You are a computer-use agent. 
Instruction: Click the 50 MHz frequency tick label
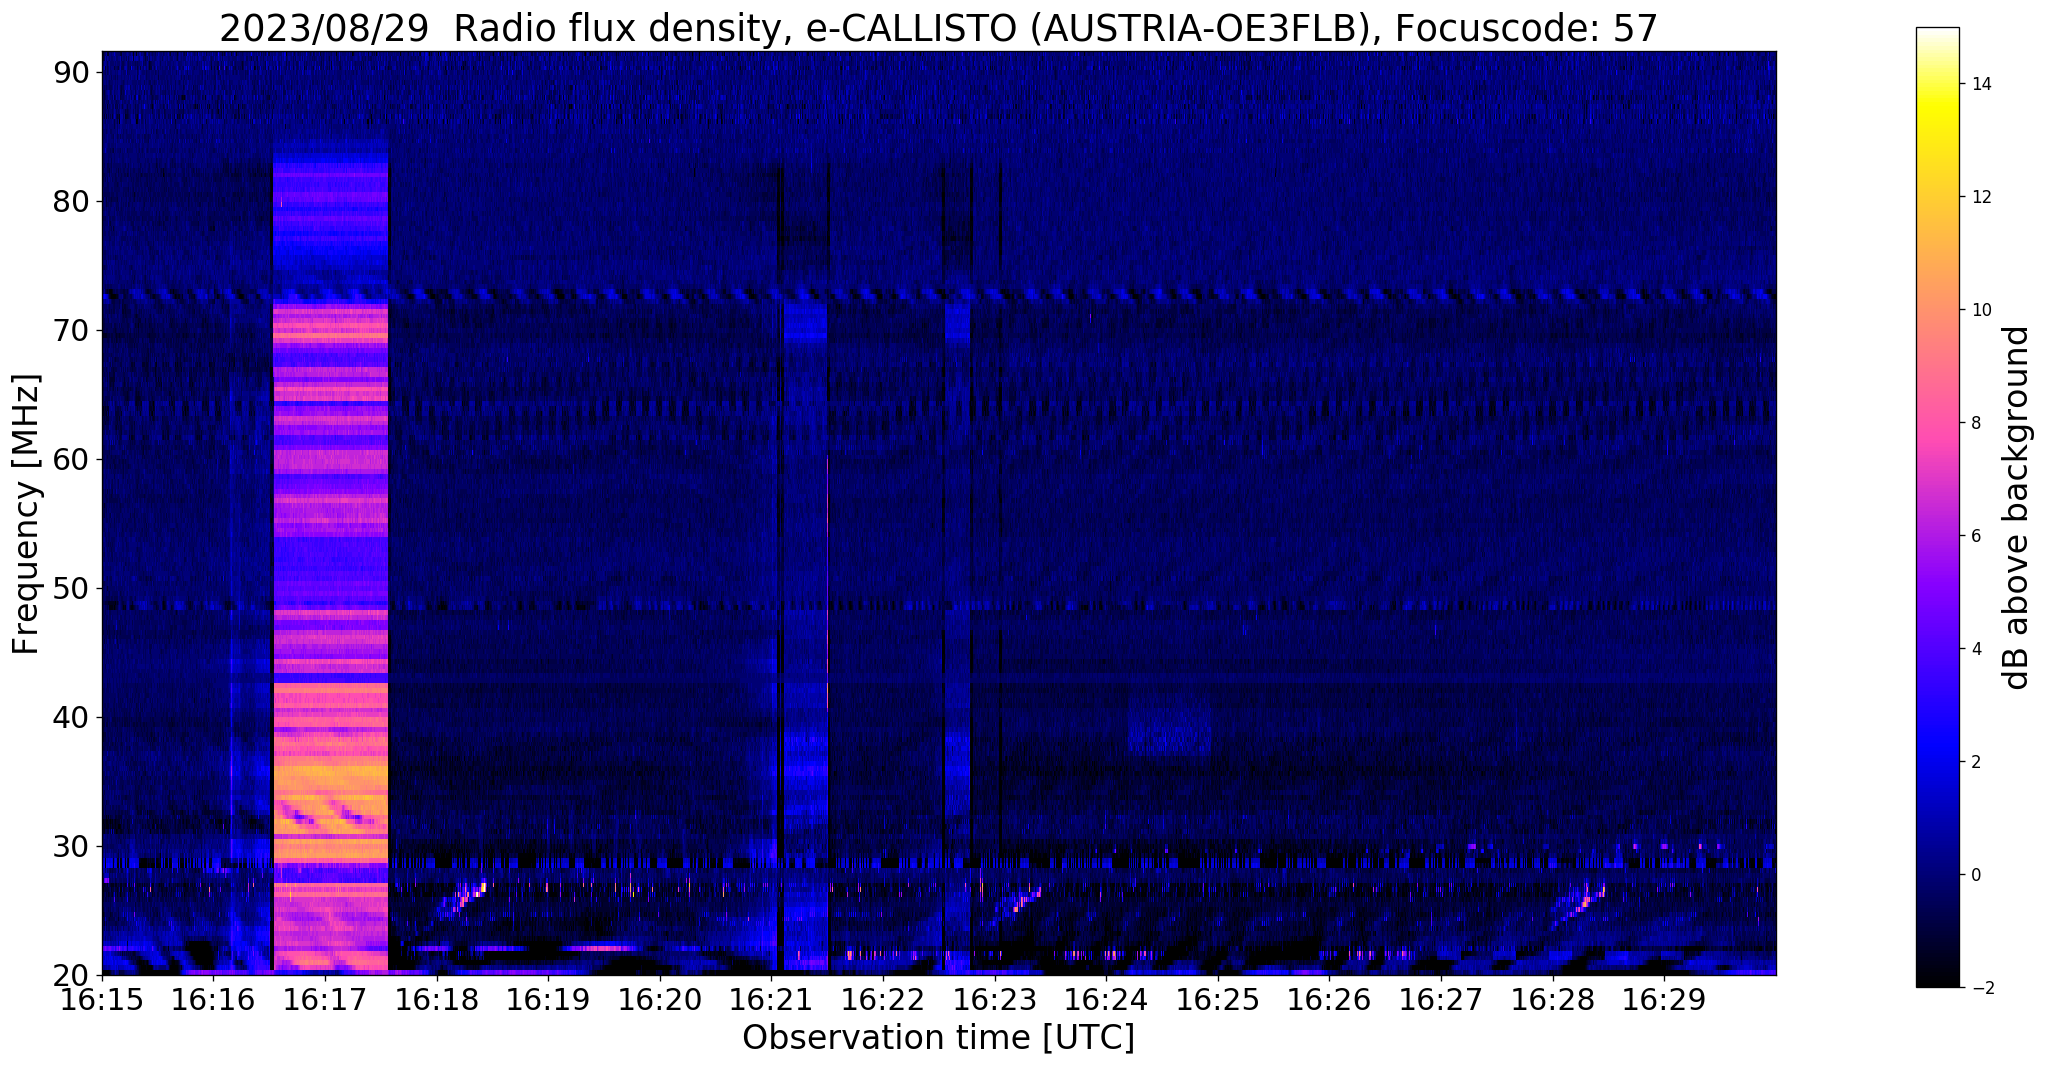tap(71, 588)
